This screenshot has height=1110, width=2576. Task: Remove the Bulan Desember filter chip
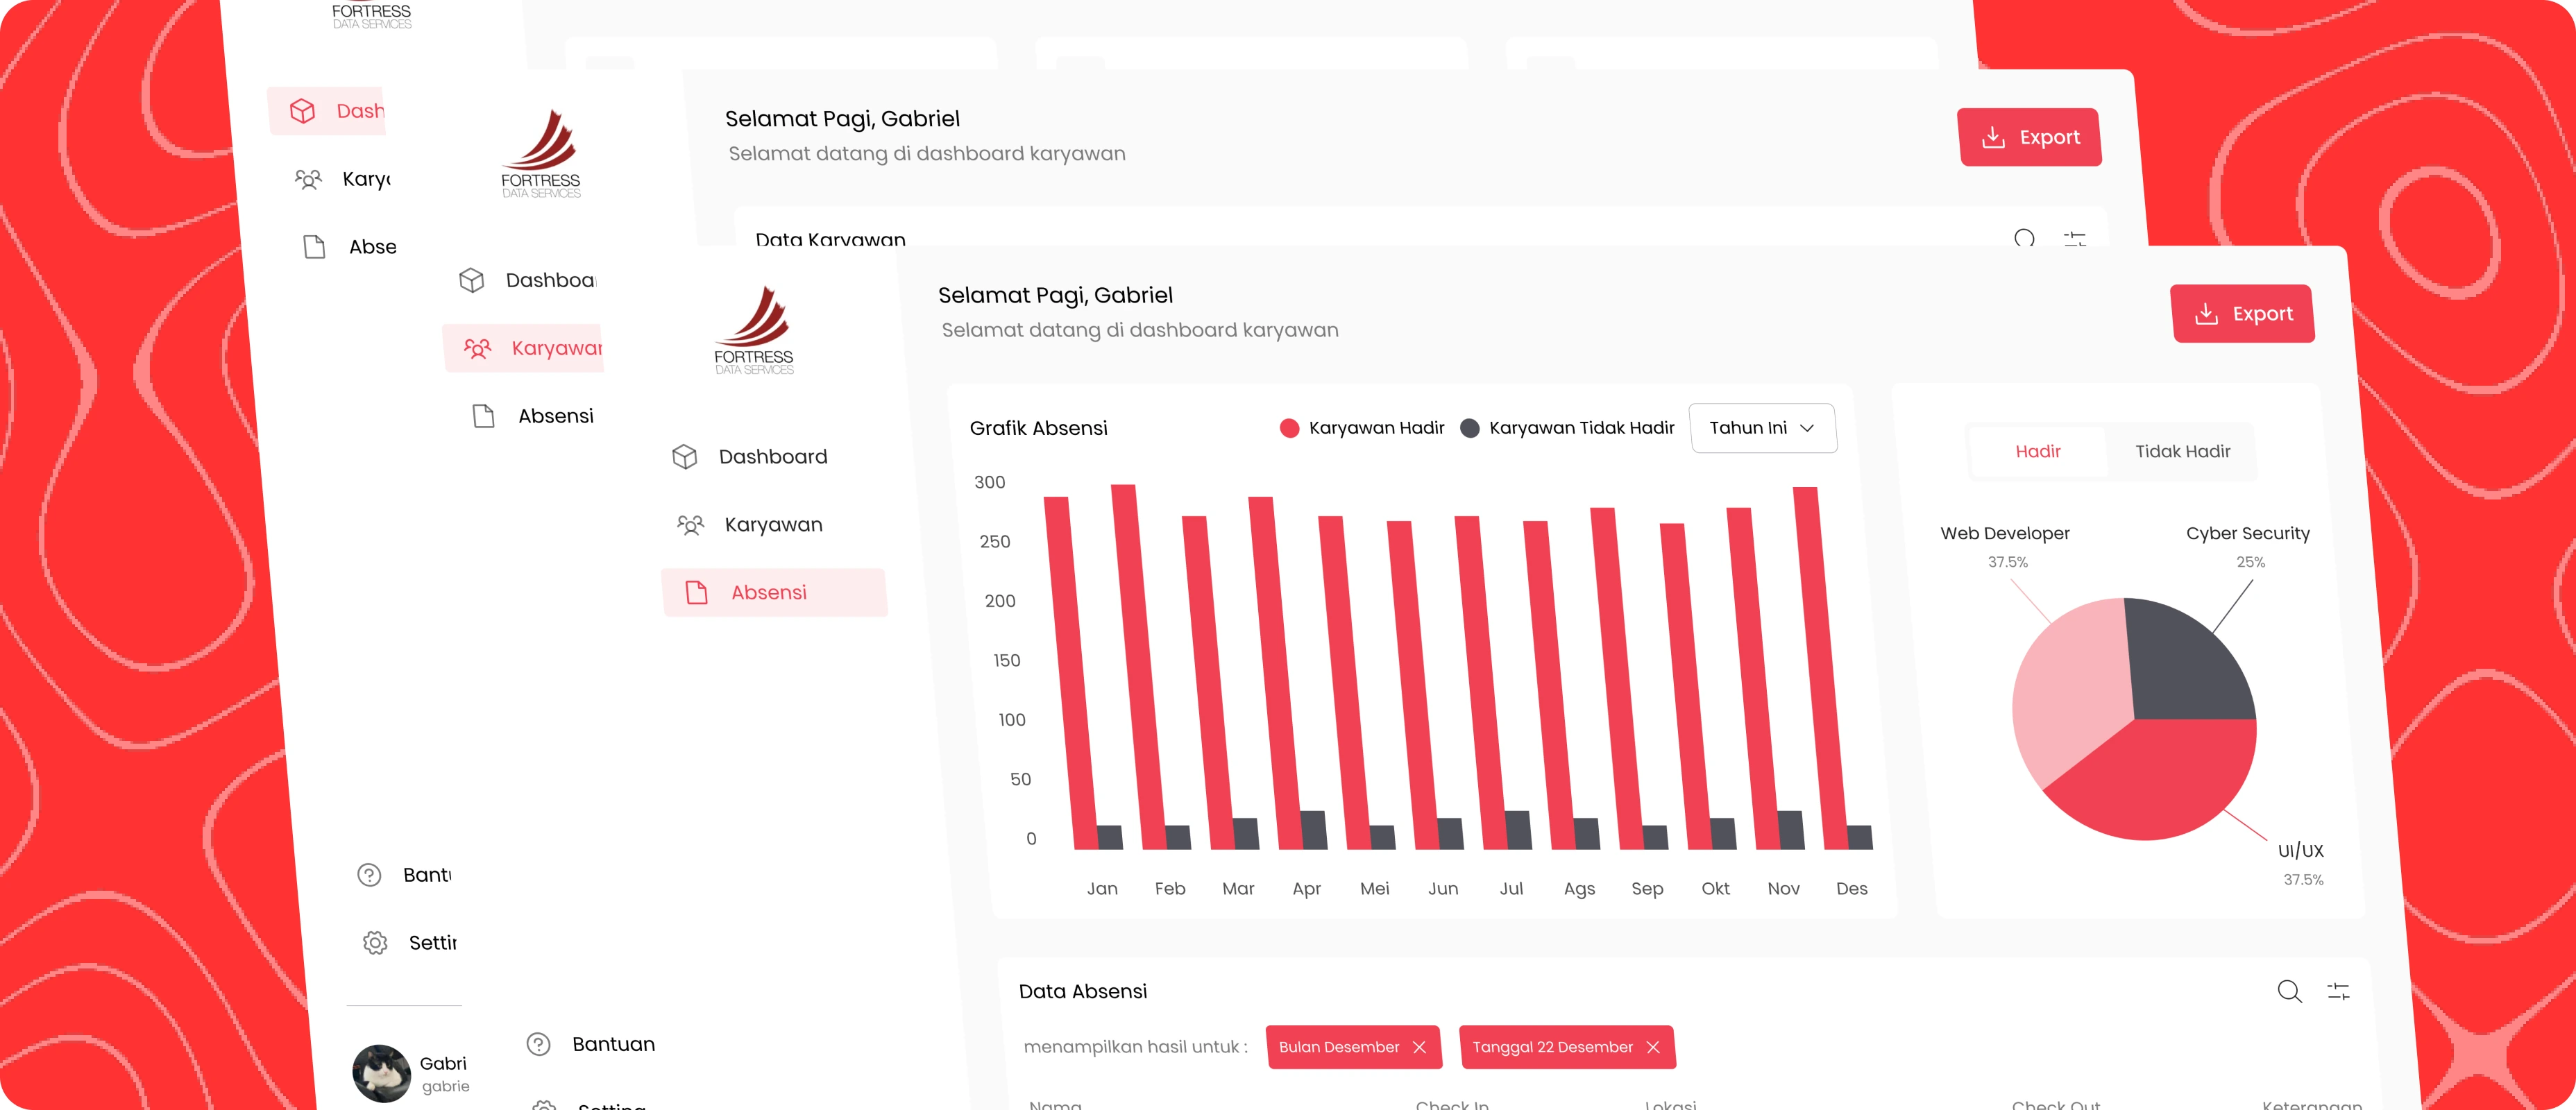click(1420, 1048)
